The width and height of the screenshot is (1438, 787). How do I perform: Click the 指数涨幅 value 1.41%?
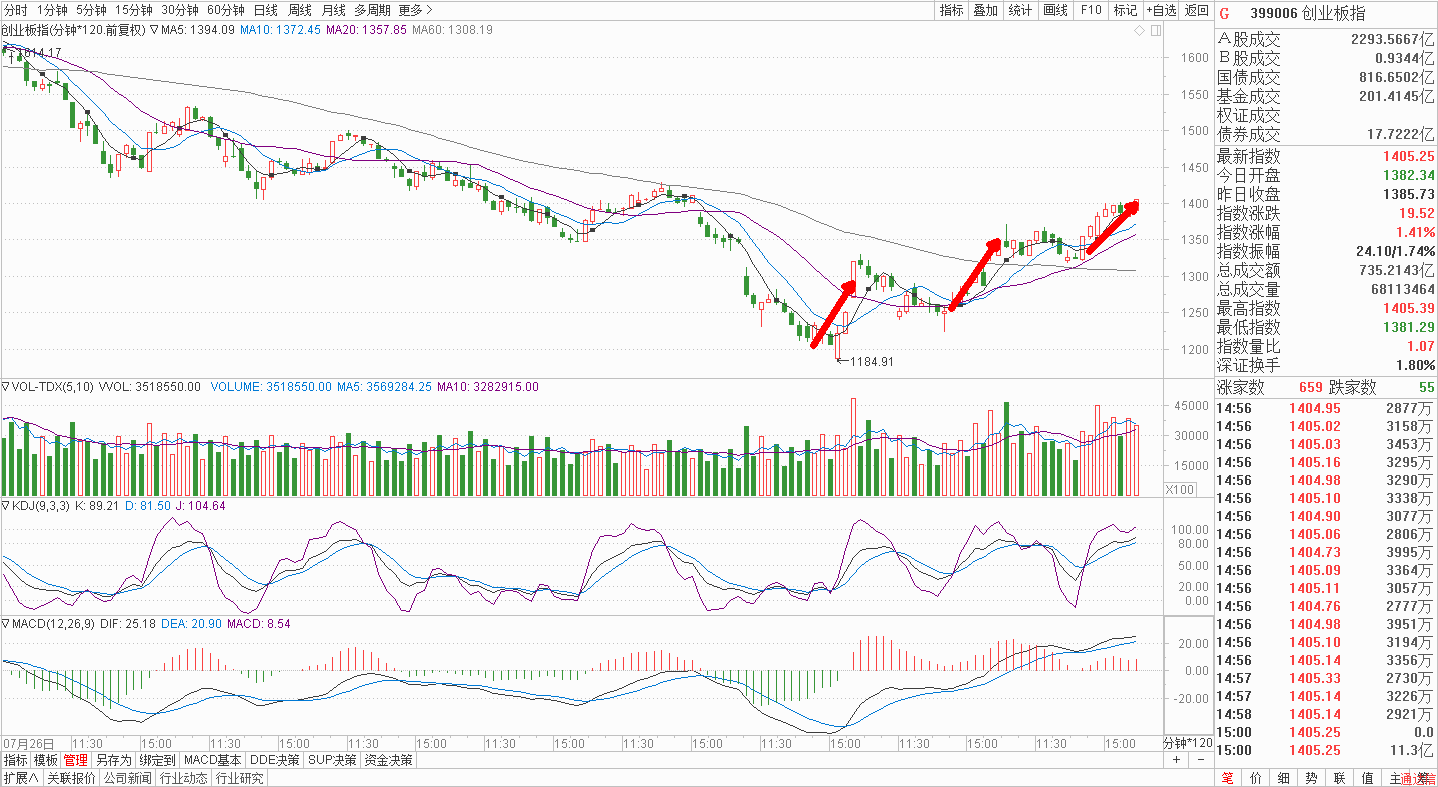click(1416, 233)
